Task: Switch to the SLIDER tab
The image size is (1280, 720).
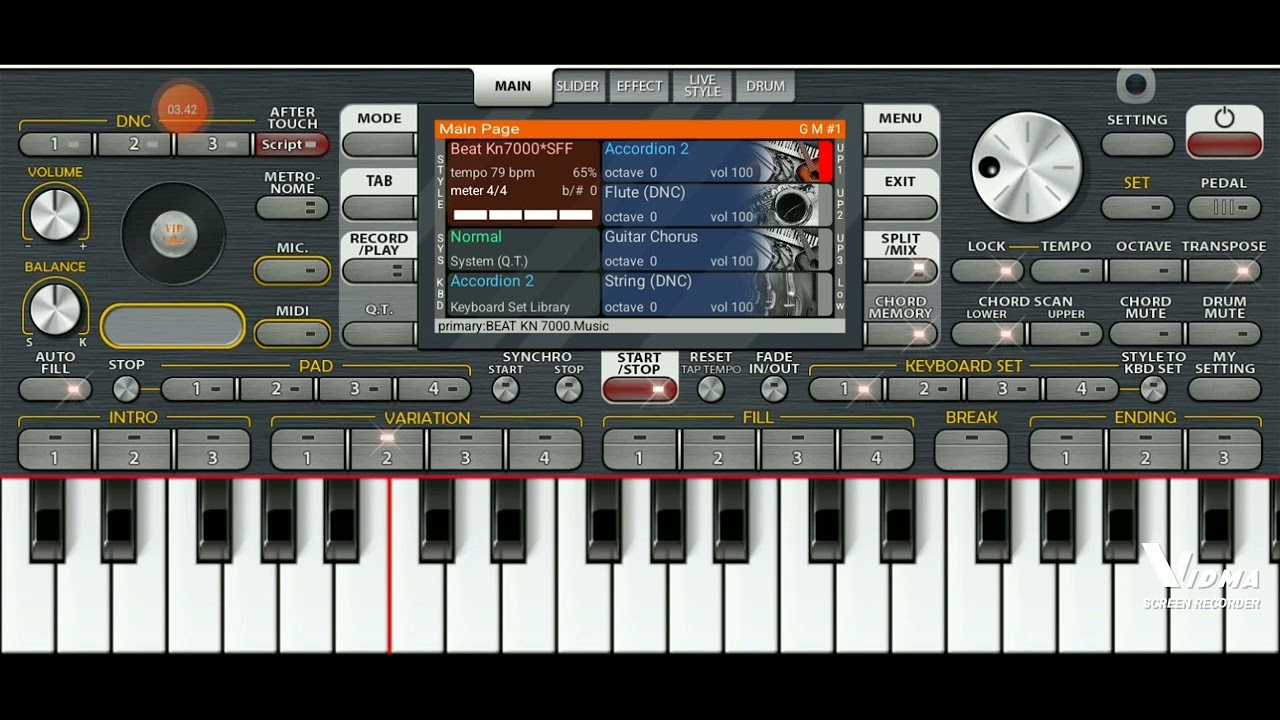Action: (577, 86)
